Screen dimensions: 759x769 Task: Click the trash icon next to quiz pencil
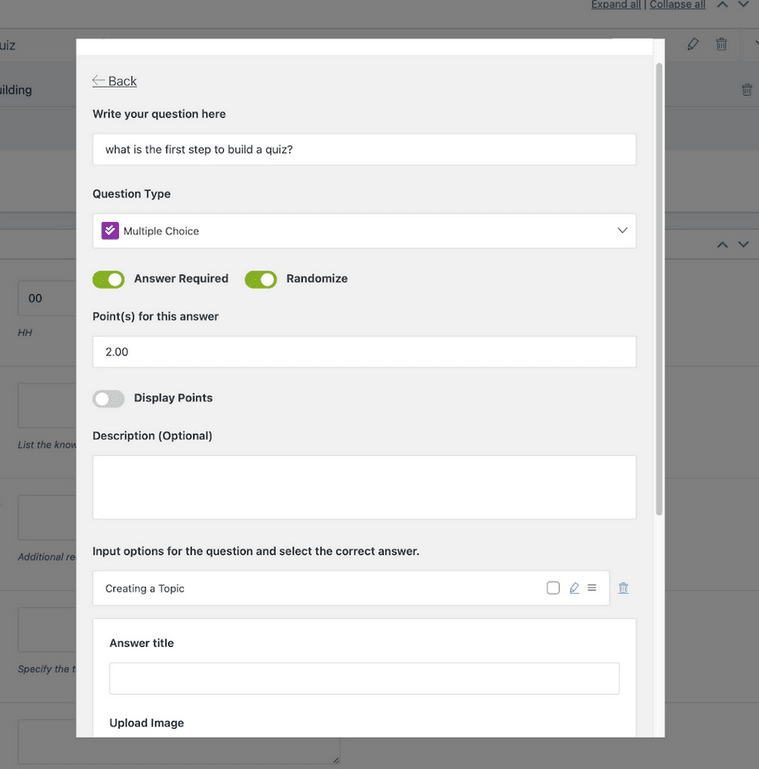point(721,44)
